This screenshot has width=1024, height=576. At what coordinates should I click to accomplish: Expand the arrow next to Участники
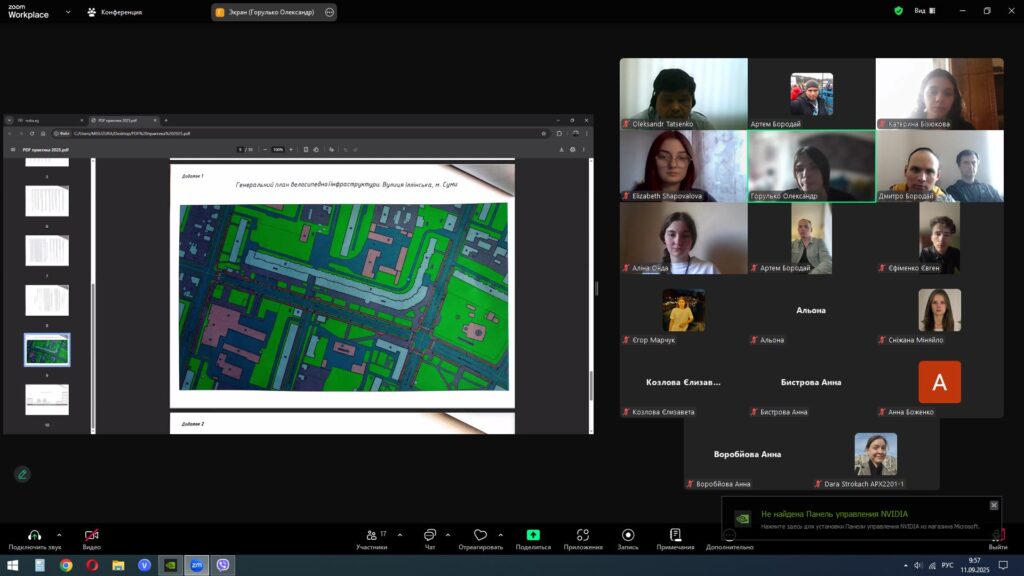pos(400,535)
